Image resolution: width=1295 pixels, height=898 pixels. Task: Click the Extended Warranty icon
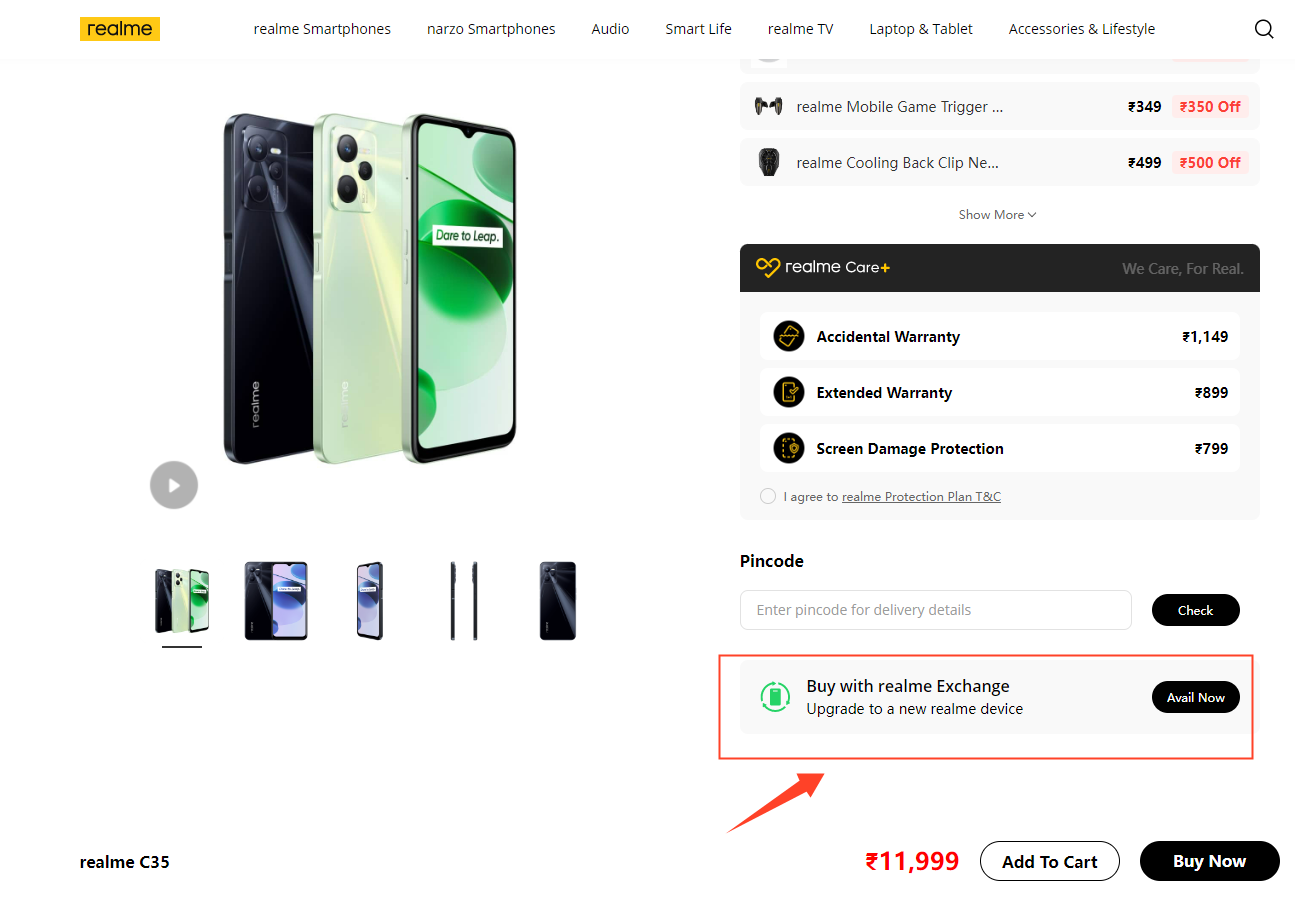[x=789, y=393]
